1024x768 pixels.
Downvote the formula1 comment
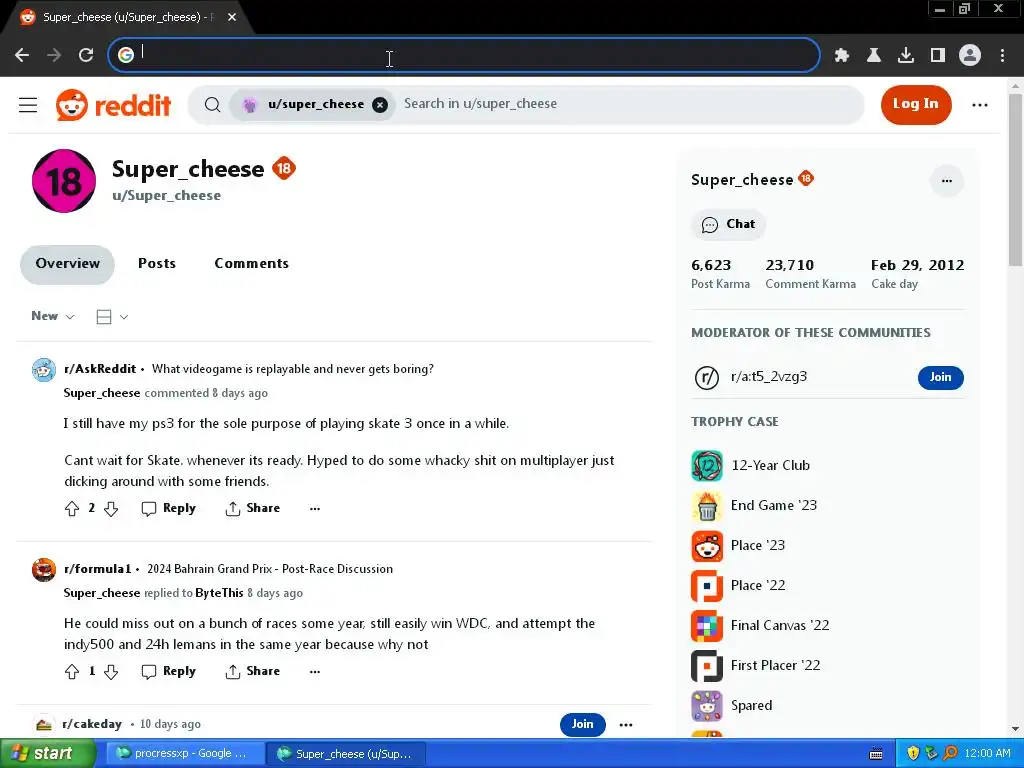tap(111, 671)
